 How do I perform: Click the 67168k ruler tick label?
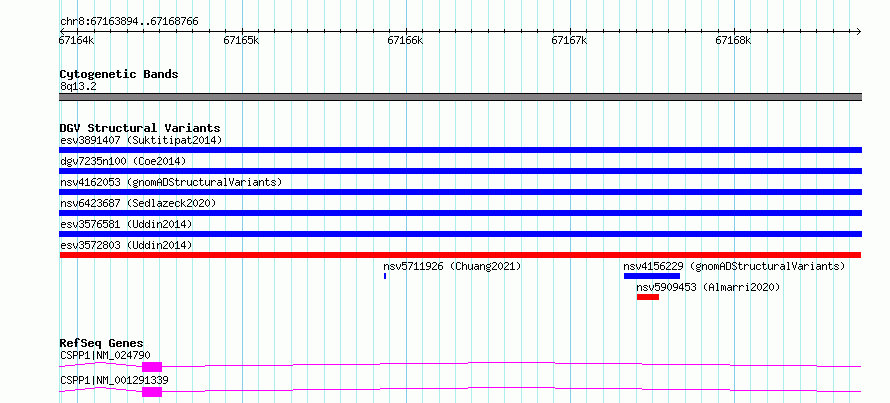pyautogui.click(x=733, y=40)
